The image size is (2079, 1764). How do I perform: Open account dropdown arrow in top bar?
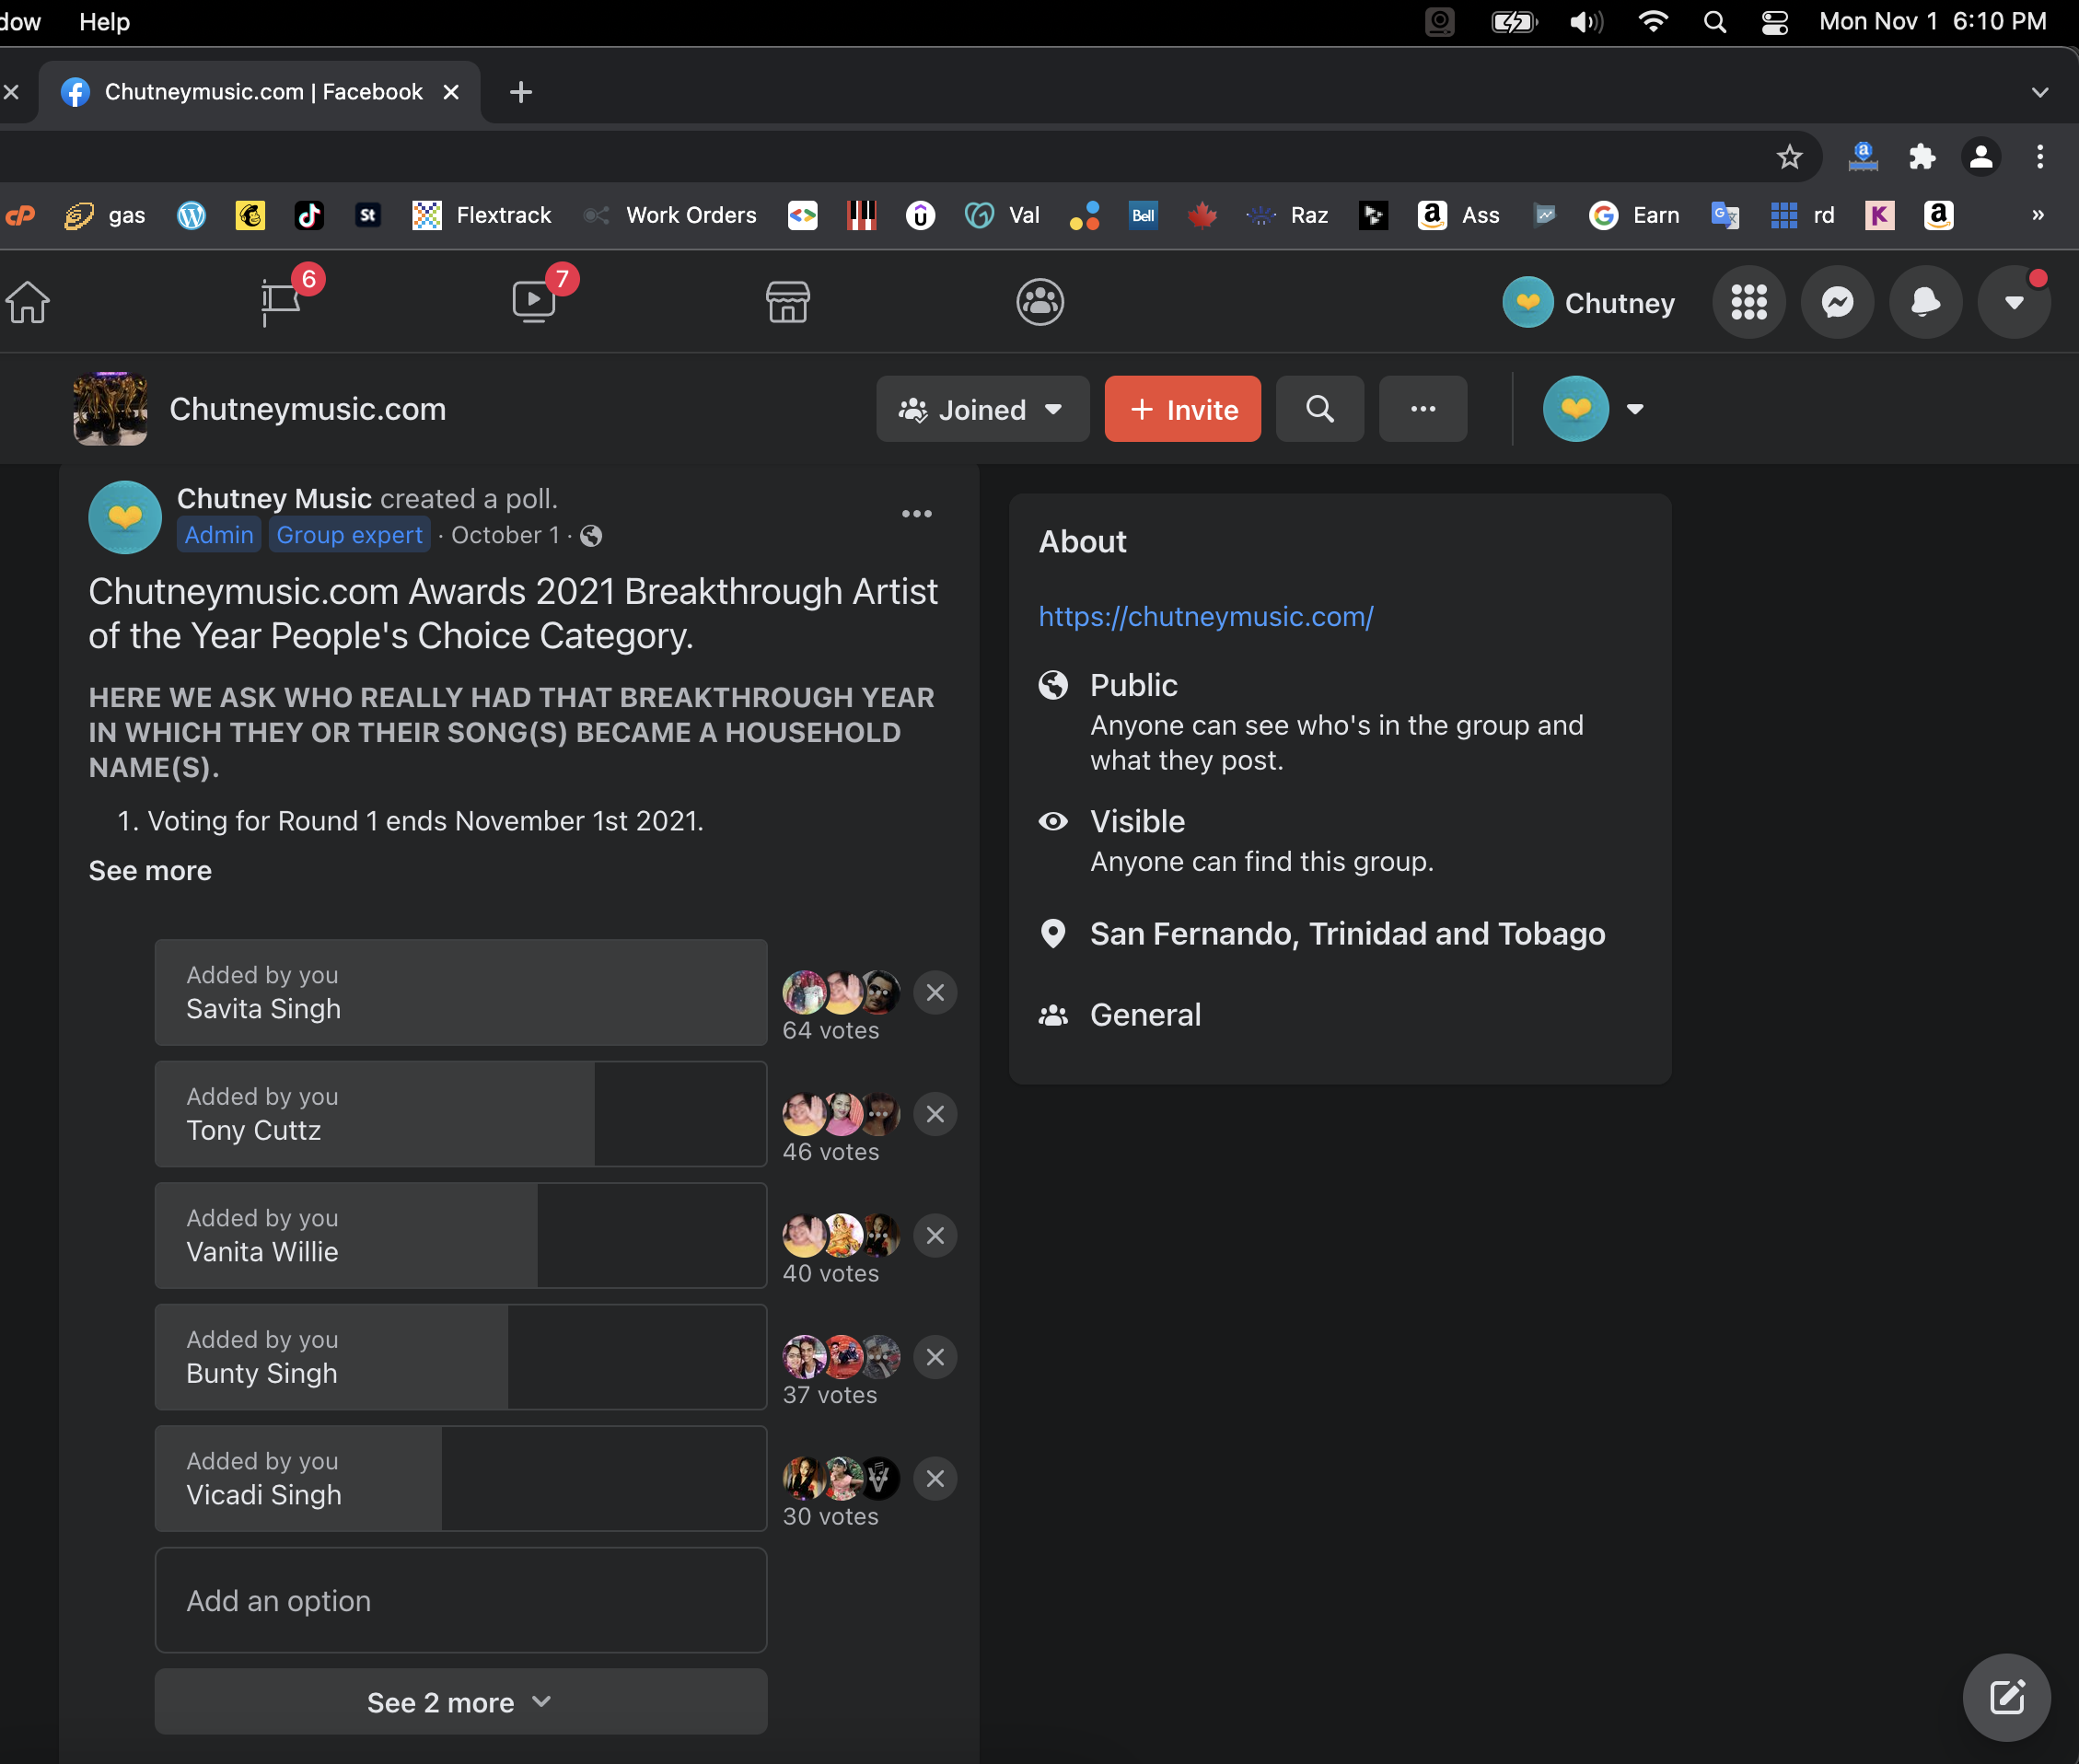(2014, 302)
